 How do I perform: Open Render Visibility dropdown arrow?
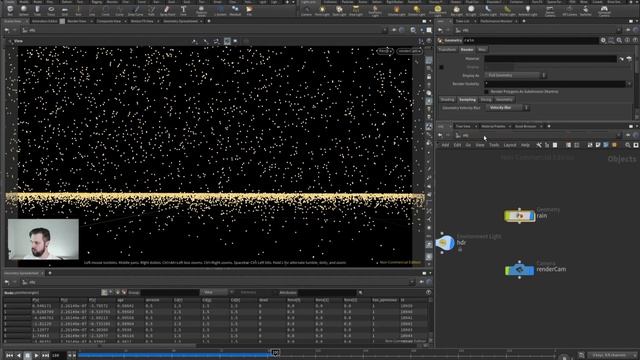pos(629,84)
